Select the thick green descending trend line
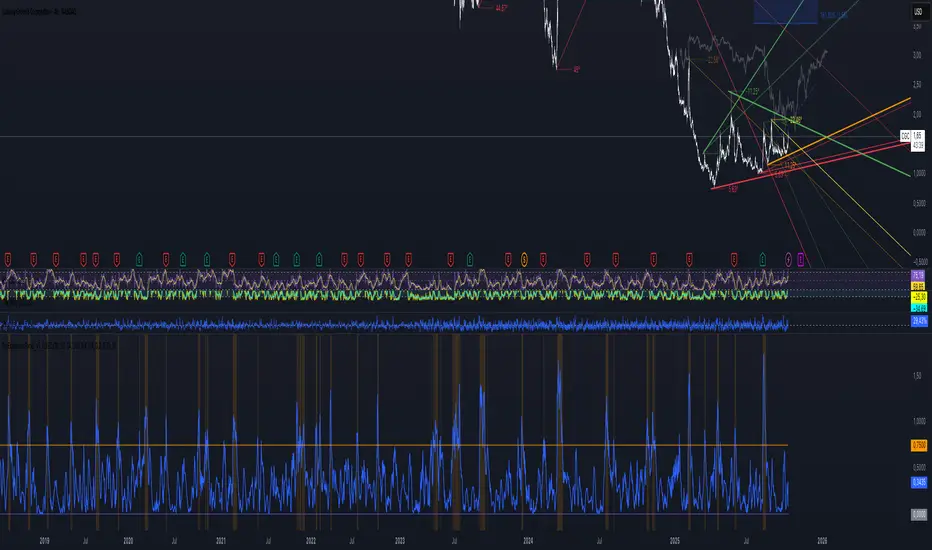This screenshot has width=932, height=550. [x=819, y=133]
